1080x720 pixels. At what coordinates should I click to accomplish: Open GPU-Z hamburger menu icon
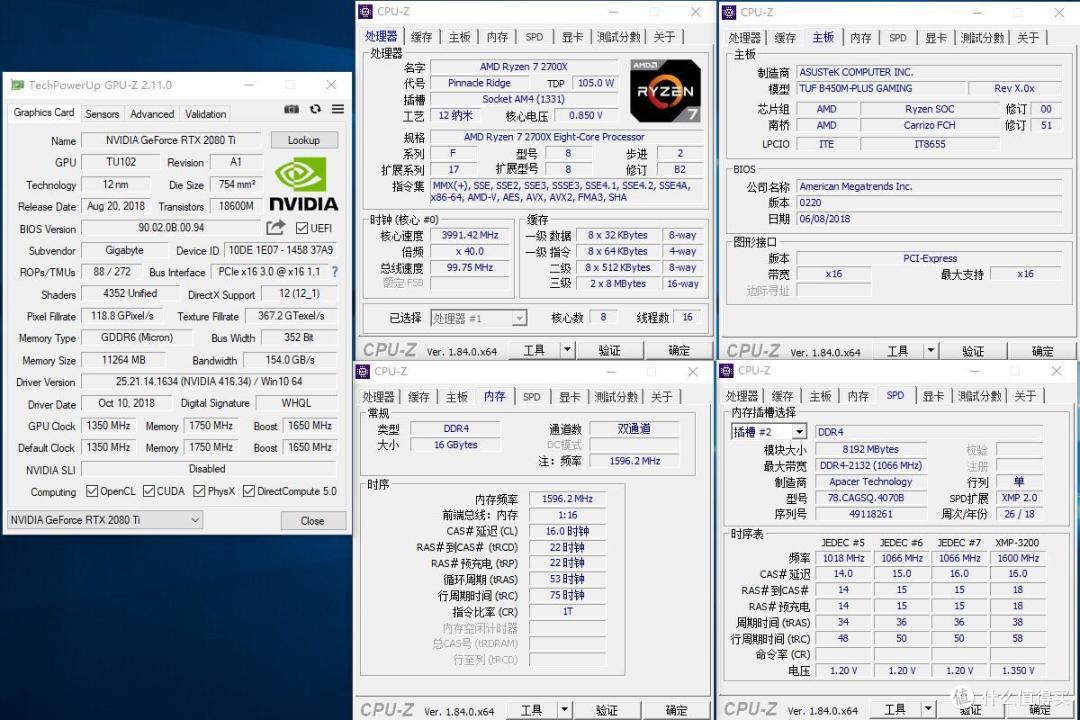338,109
